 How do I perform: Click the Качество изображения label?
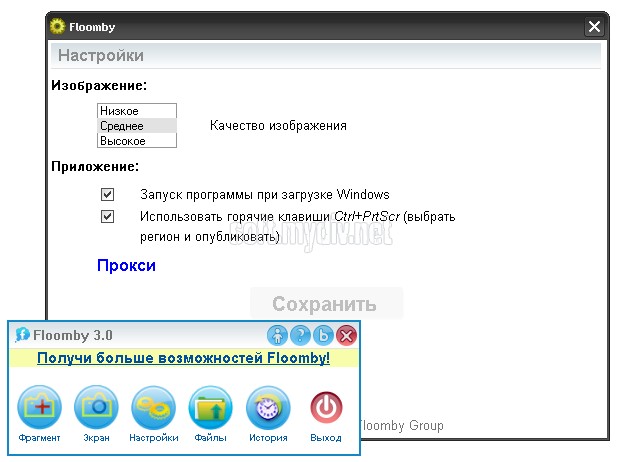click(278, 126)
